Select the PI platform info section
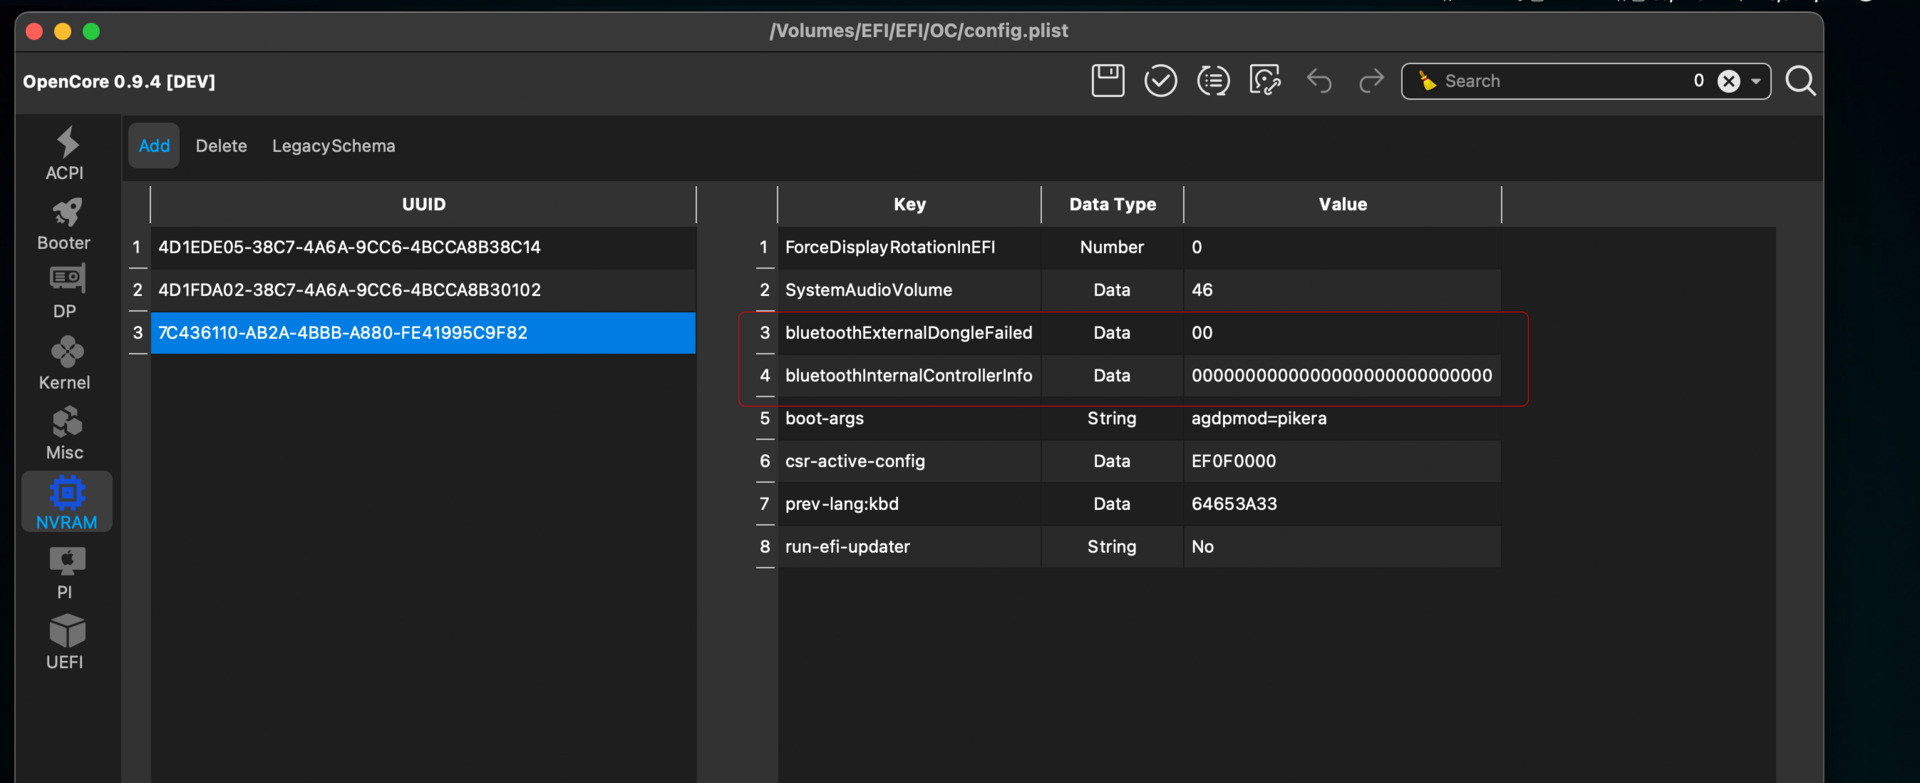The height and width of the screenshot is (783, 1920). click(65, 573)
